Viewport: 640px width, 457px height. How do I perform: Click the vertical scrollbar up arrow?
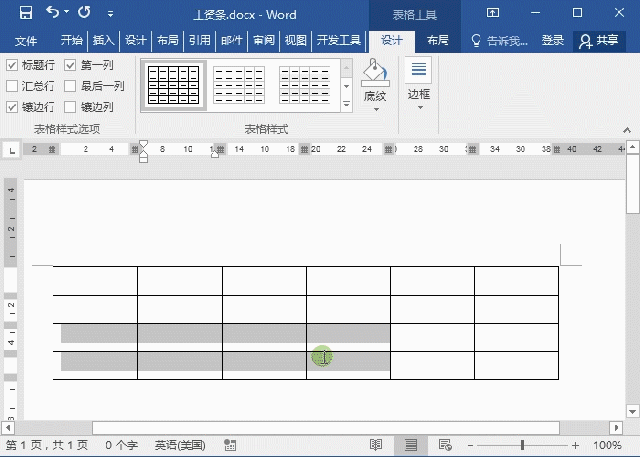click(632, 147)
